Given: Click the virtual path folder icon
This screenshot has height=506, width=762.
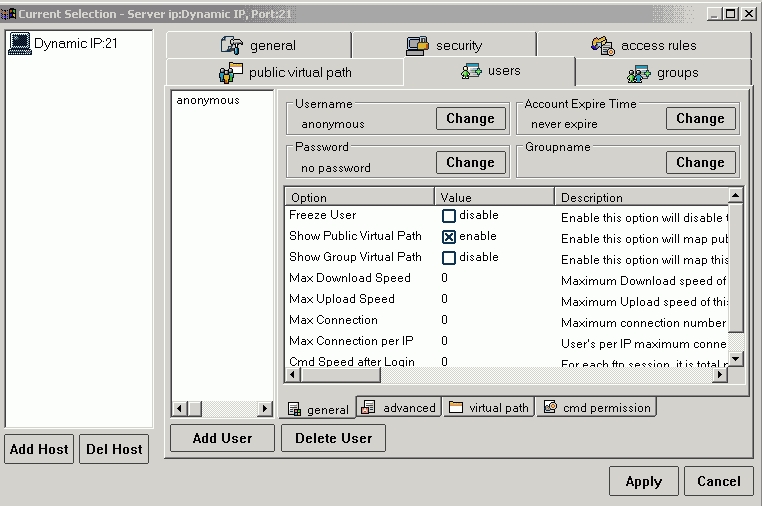Looking at the screenshot, I should point(456,407).
